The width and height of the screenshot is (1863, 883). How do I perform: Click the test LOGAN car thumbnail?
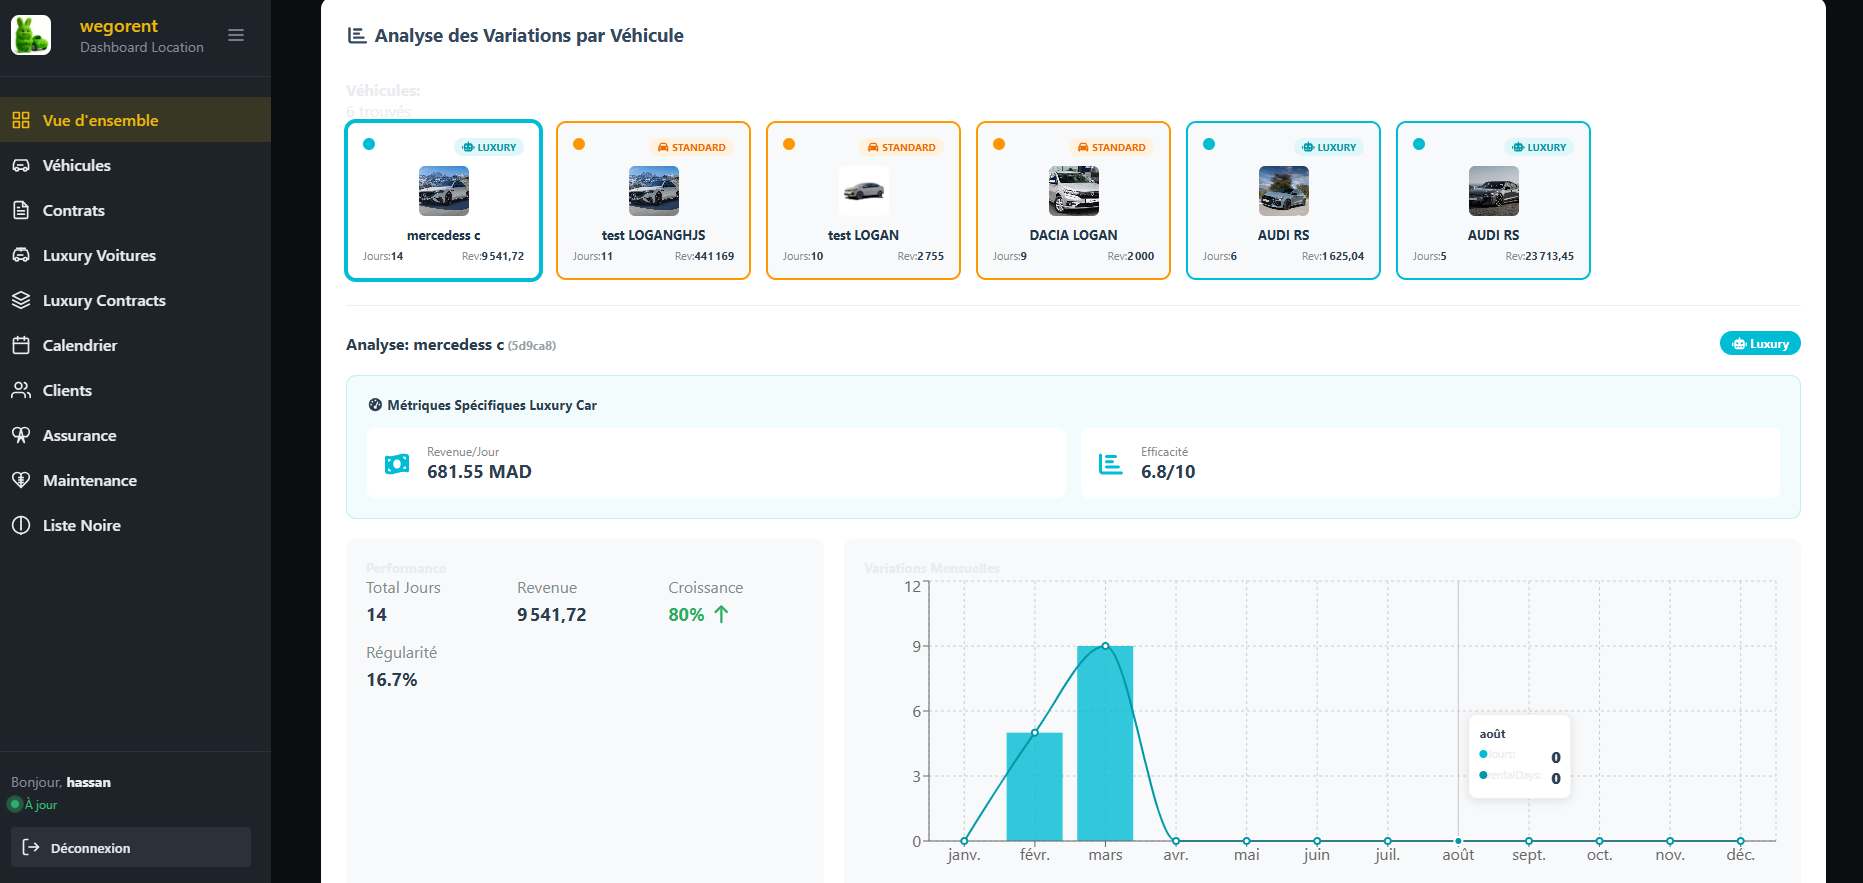click(863, 191)
